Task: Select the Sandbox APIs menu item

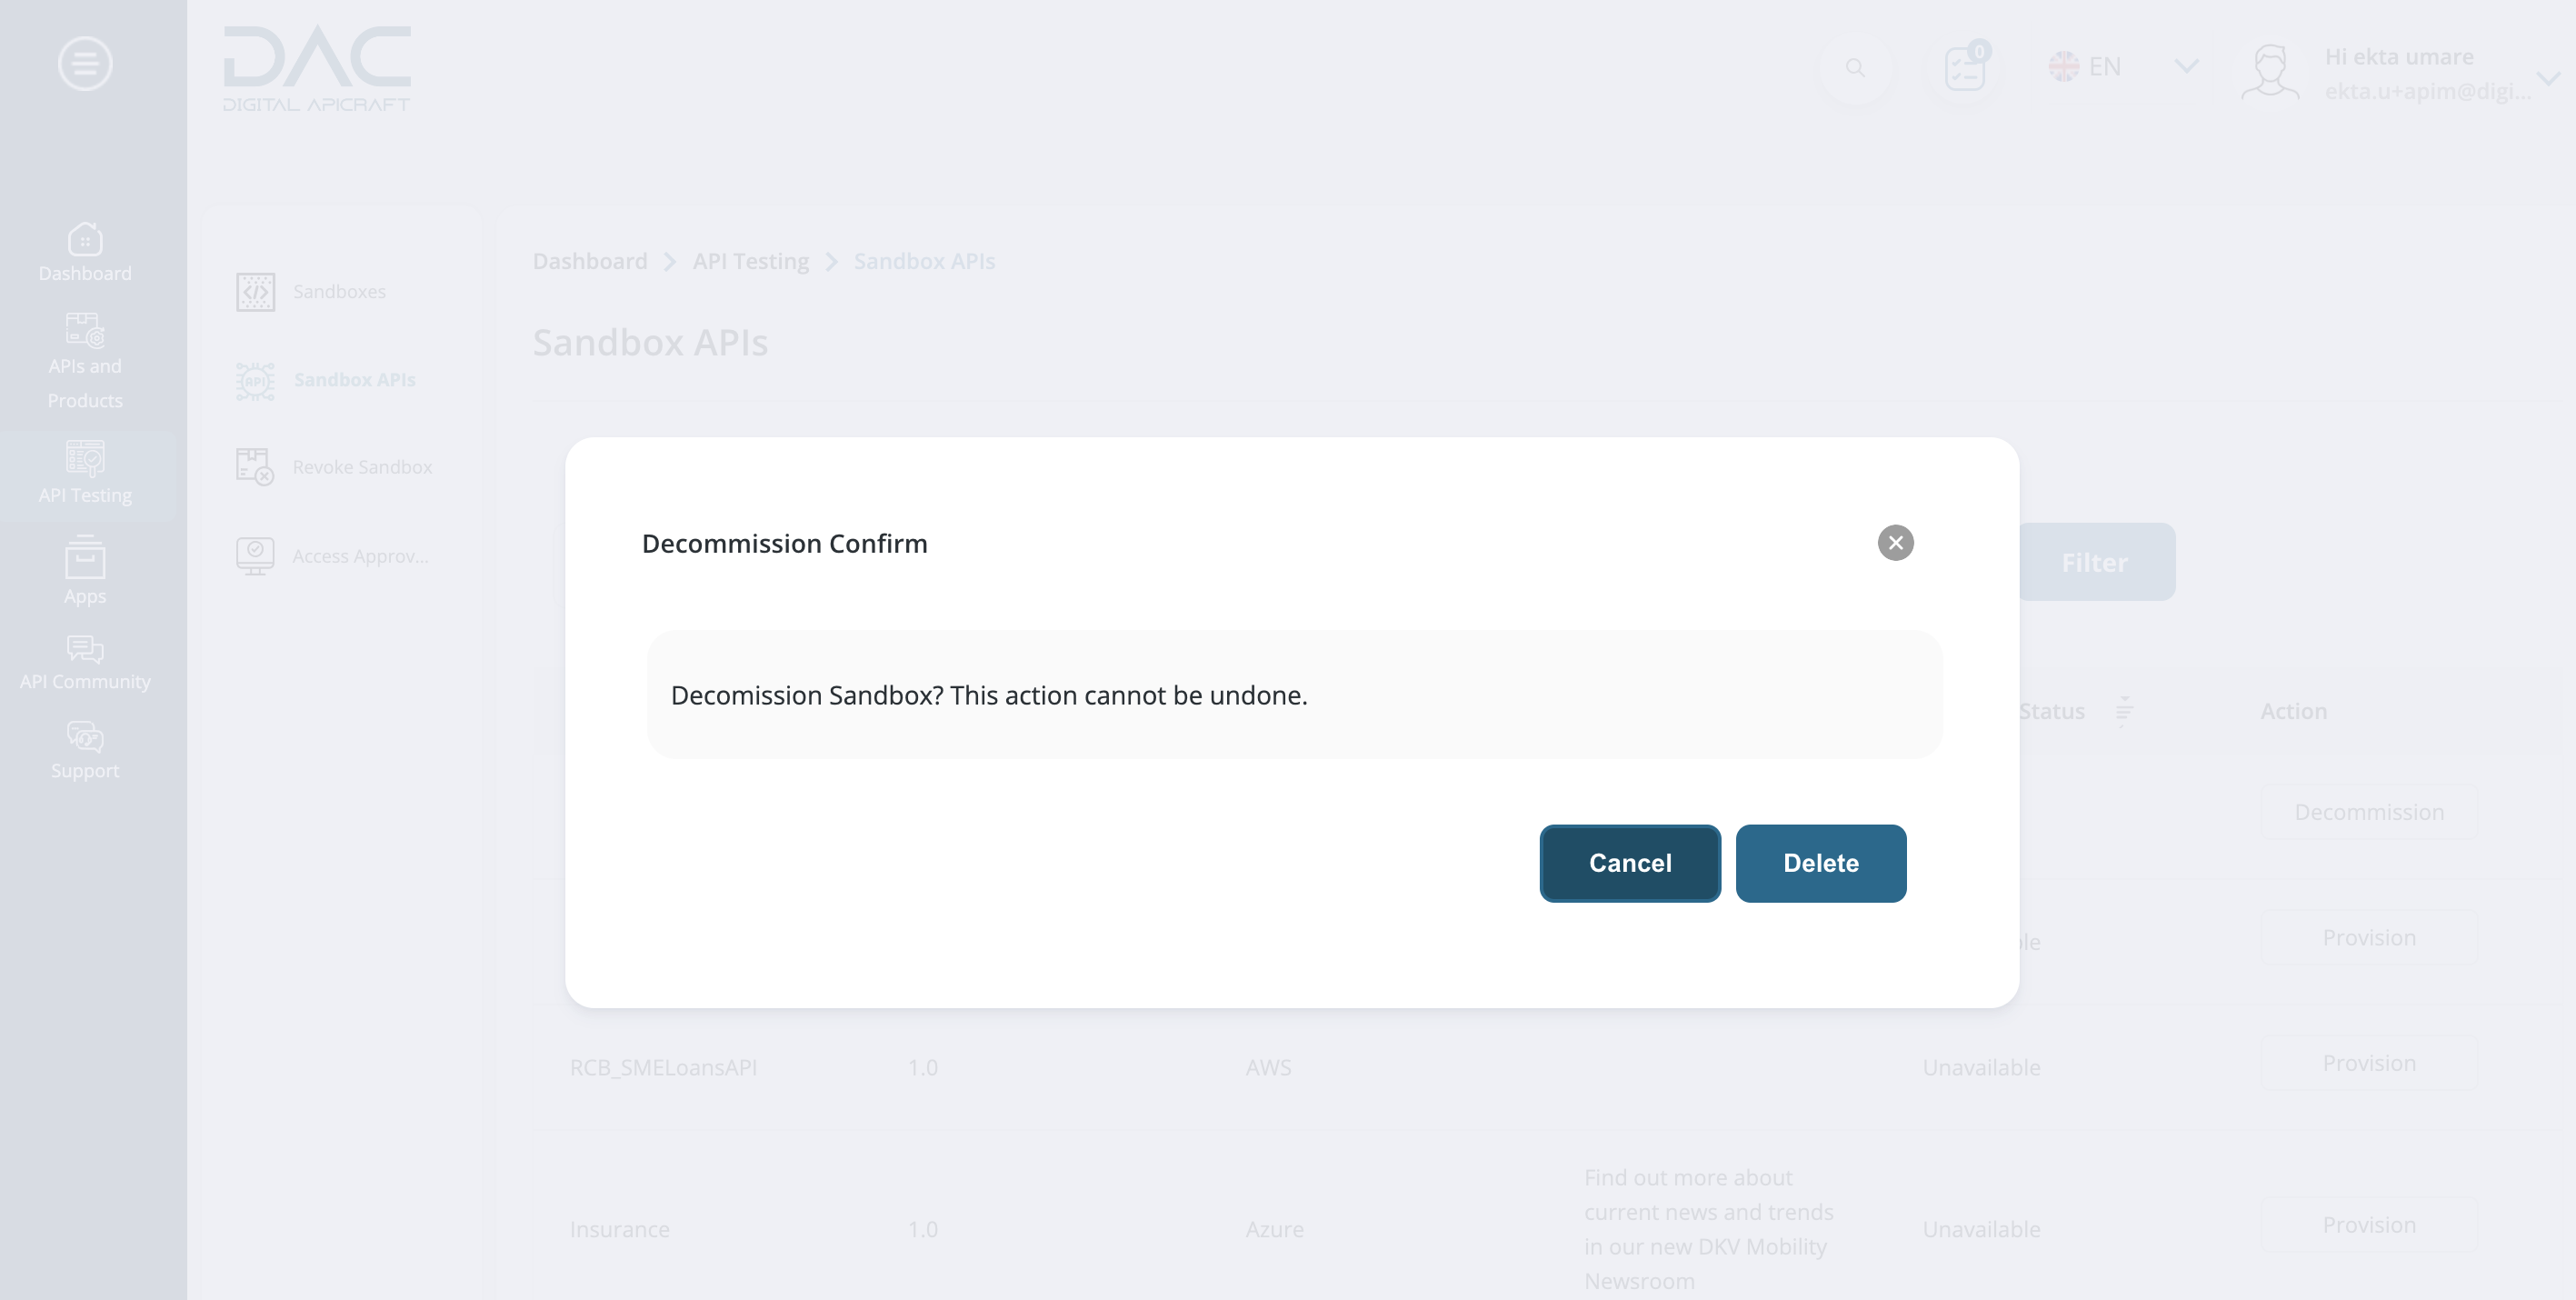Action: (354, 378)
